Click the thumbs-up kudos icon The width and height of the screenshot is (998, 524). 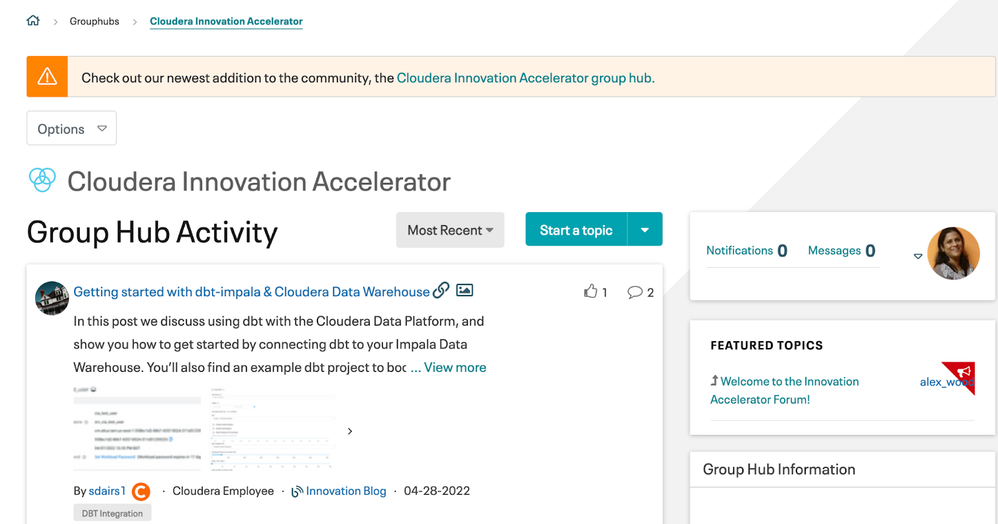coord(590,291)
